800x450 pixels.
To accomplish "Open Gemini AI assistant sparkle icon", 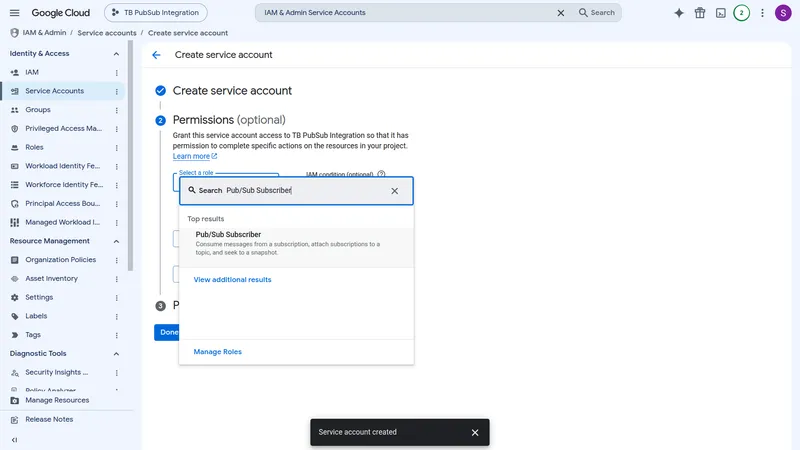I will coord(679,13).
